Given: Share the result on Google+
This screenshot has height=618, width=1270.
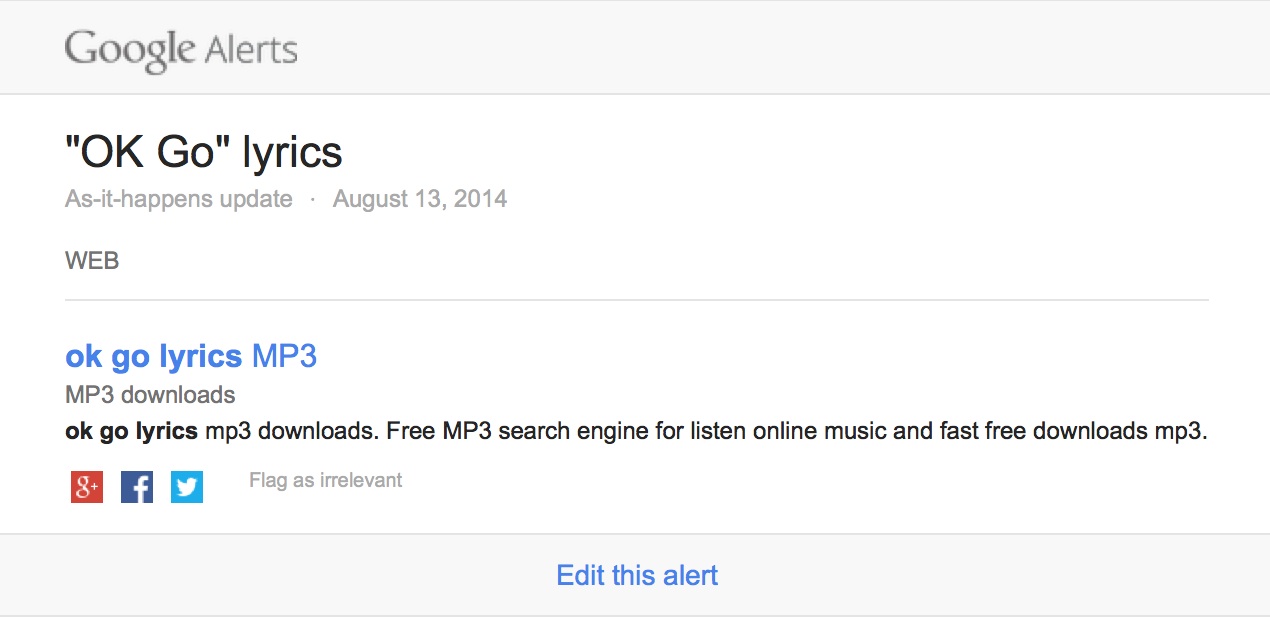Looking at the screenshot, I should tap(87, 487).
